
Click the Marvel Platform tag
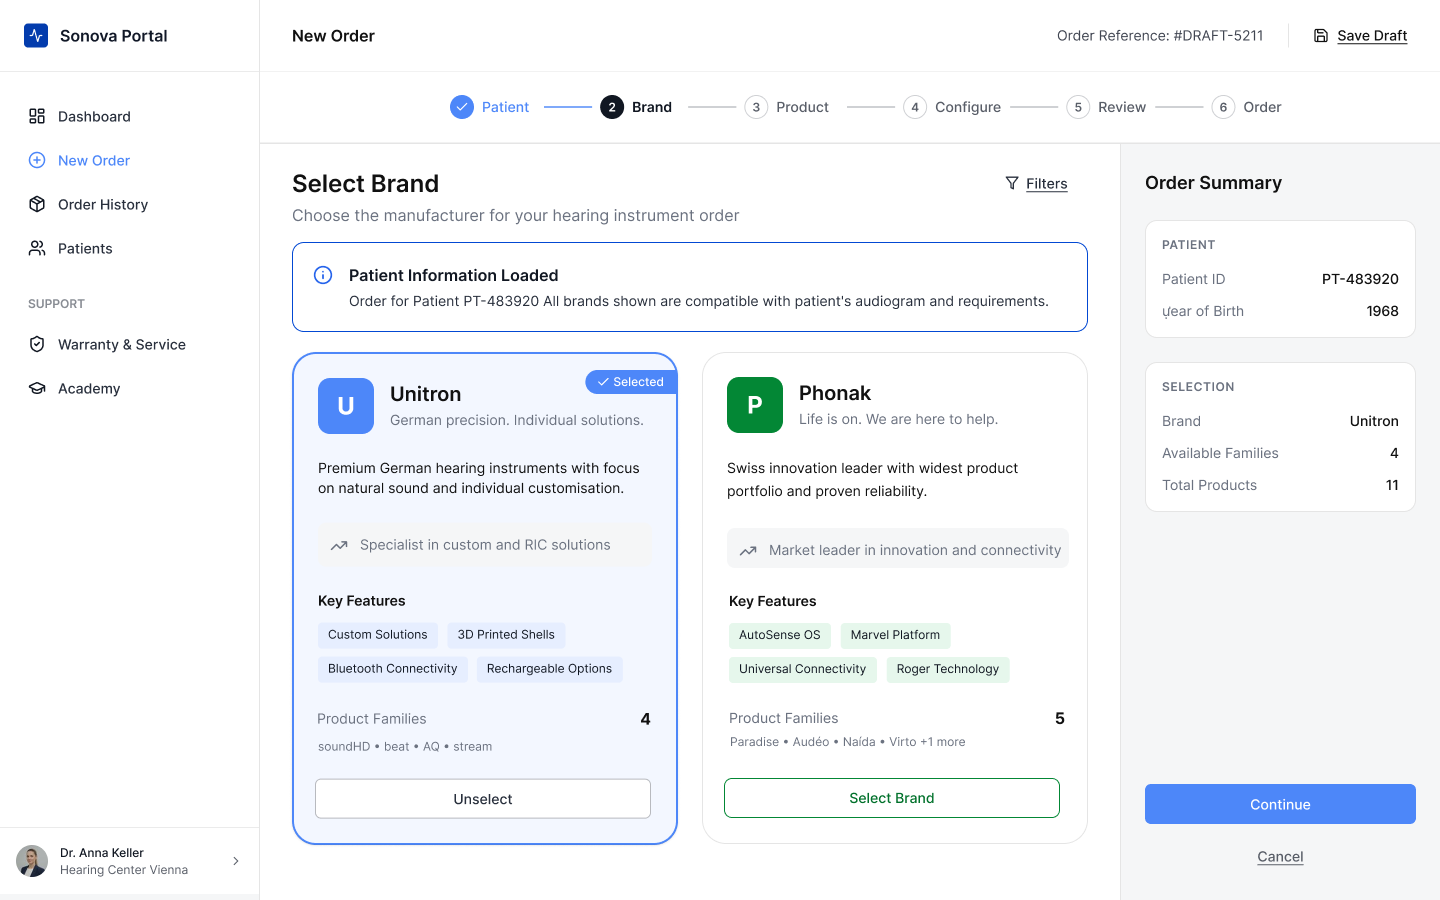coord(895,635)
